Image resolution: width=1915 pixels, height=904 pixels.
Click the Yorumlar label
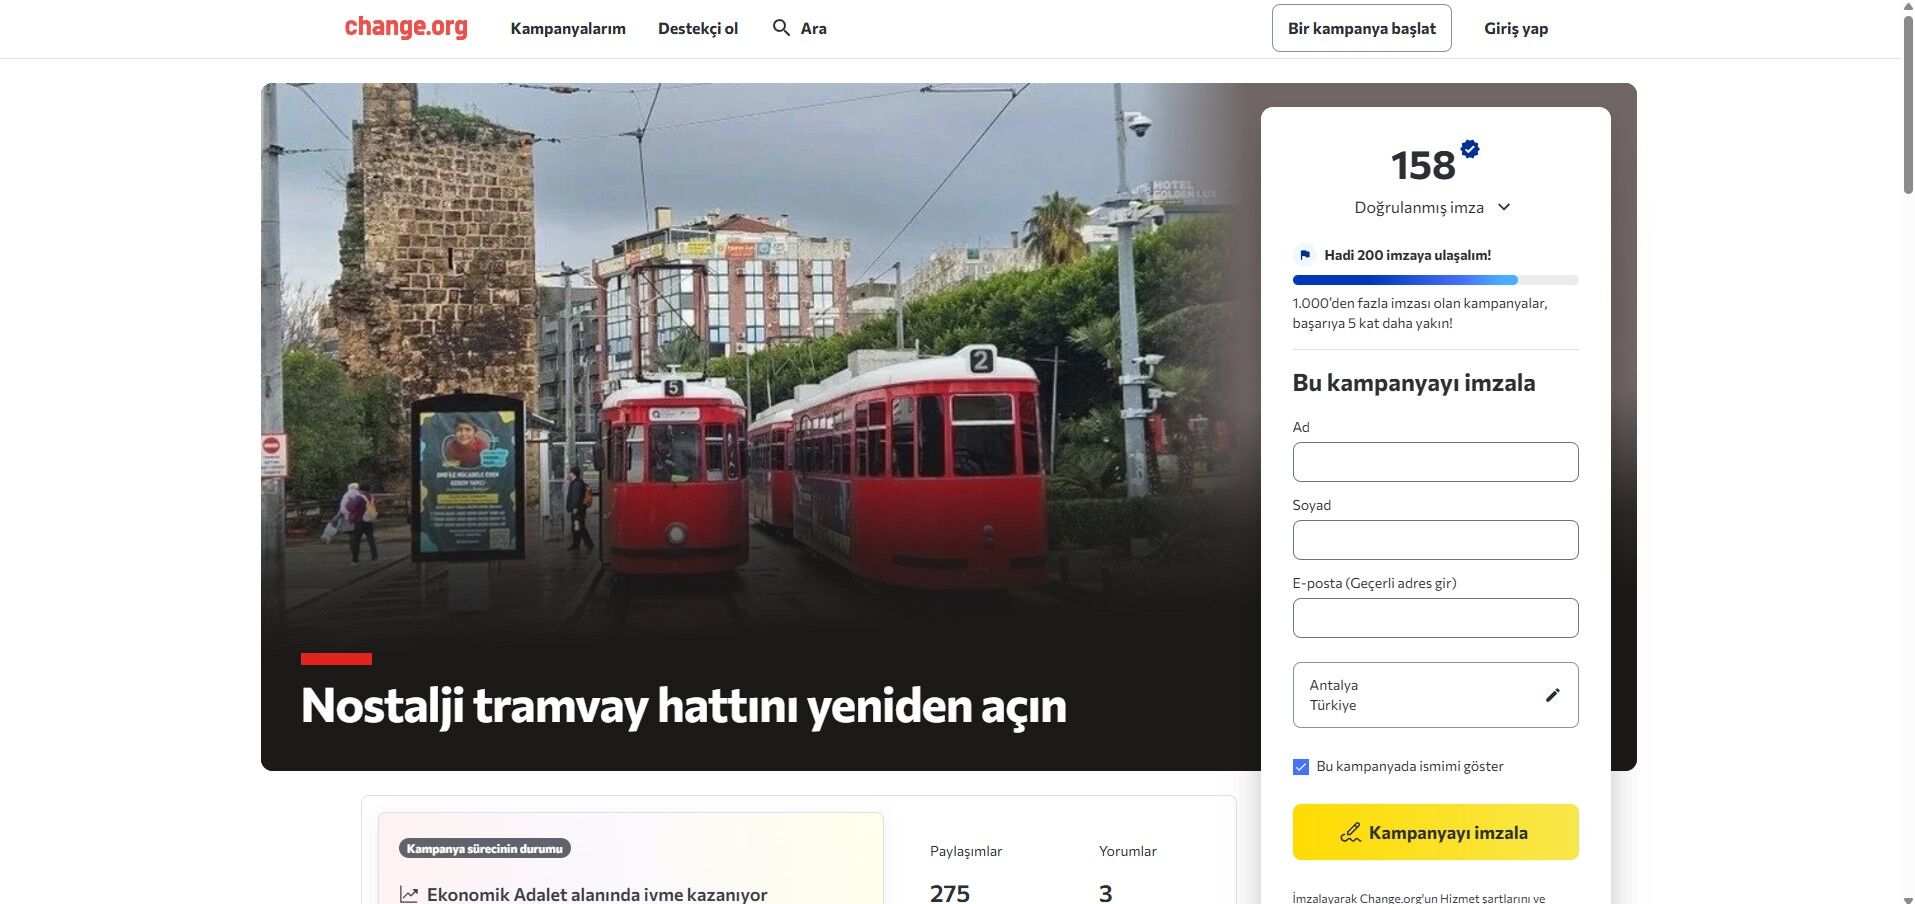tap(1128, 851)
